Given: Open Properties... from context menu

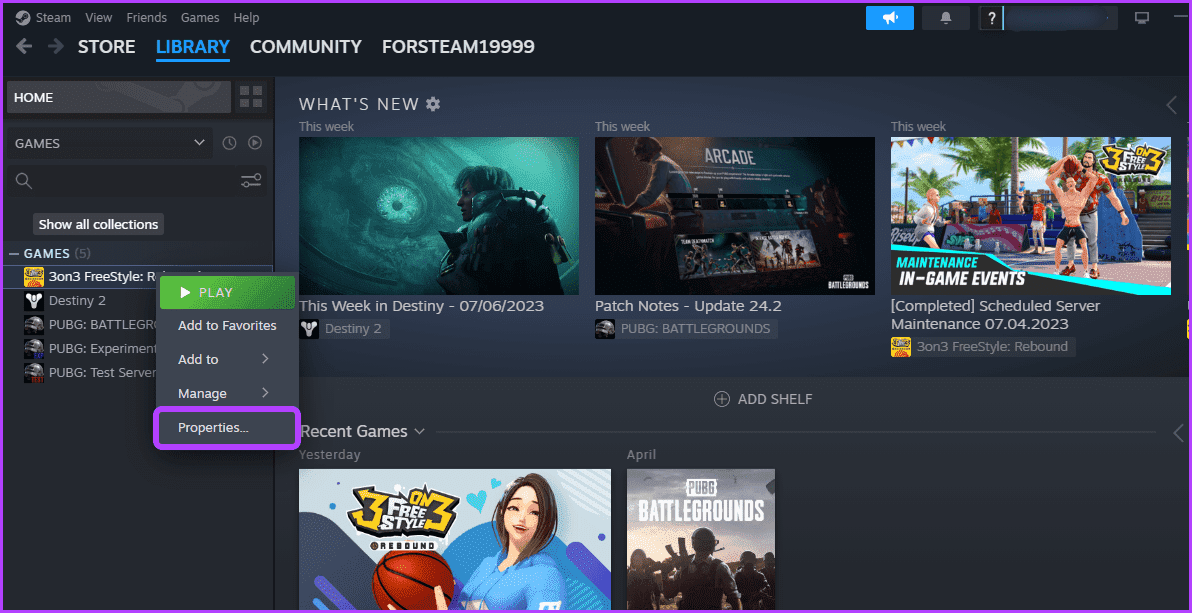Looking at the screenshot, I should click(x=227, y=428).
